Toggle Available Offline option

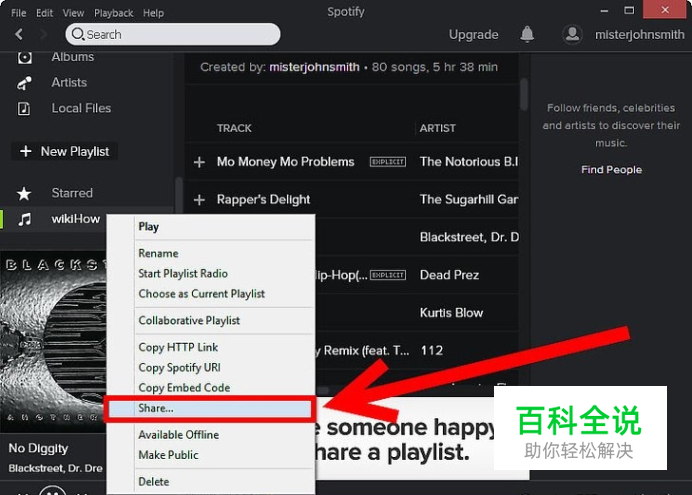211,435
